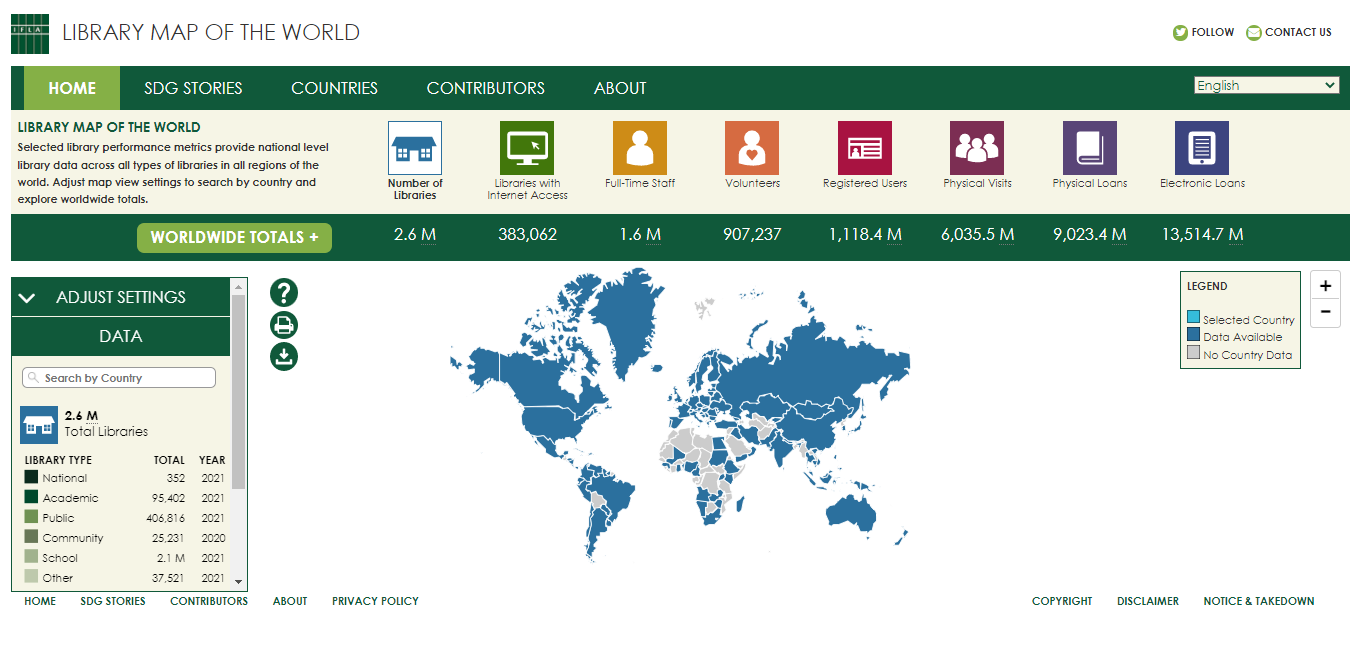Click the National library type color swatch
This screenshot has width=1361, height=655.
31,477
